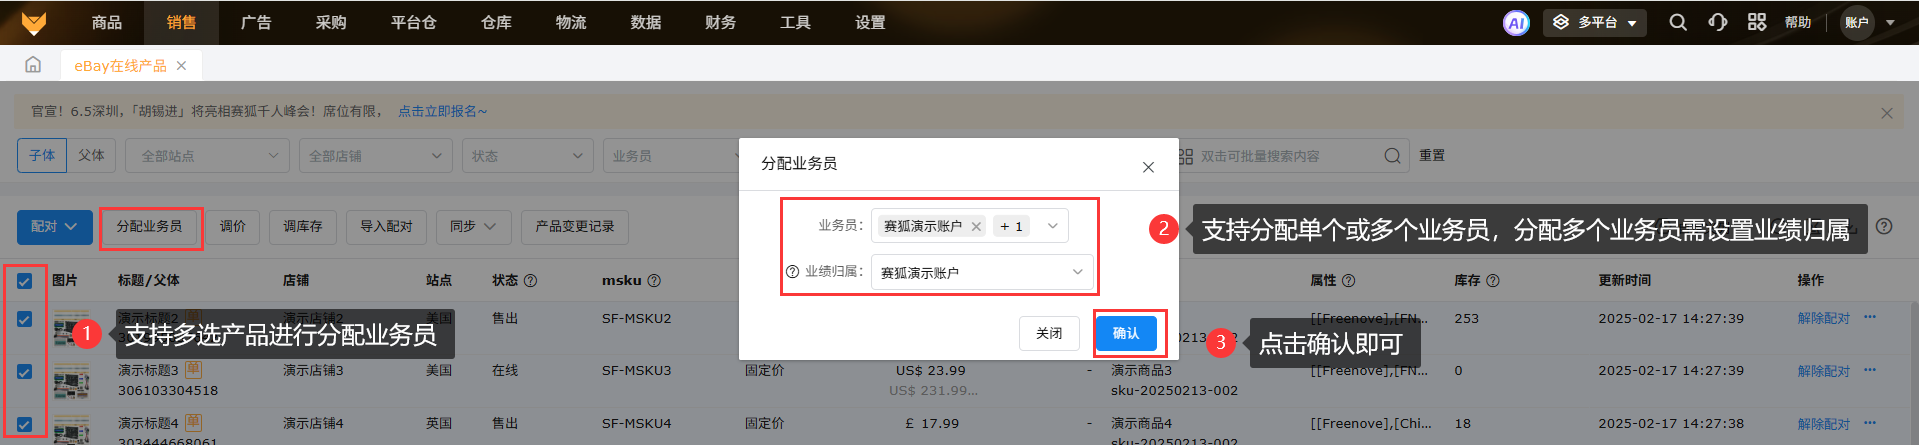
Task: Click help icon at right of toolbar
Action: pos(1884,227)
